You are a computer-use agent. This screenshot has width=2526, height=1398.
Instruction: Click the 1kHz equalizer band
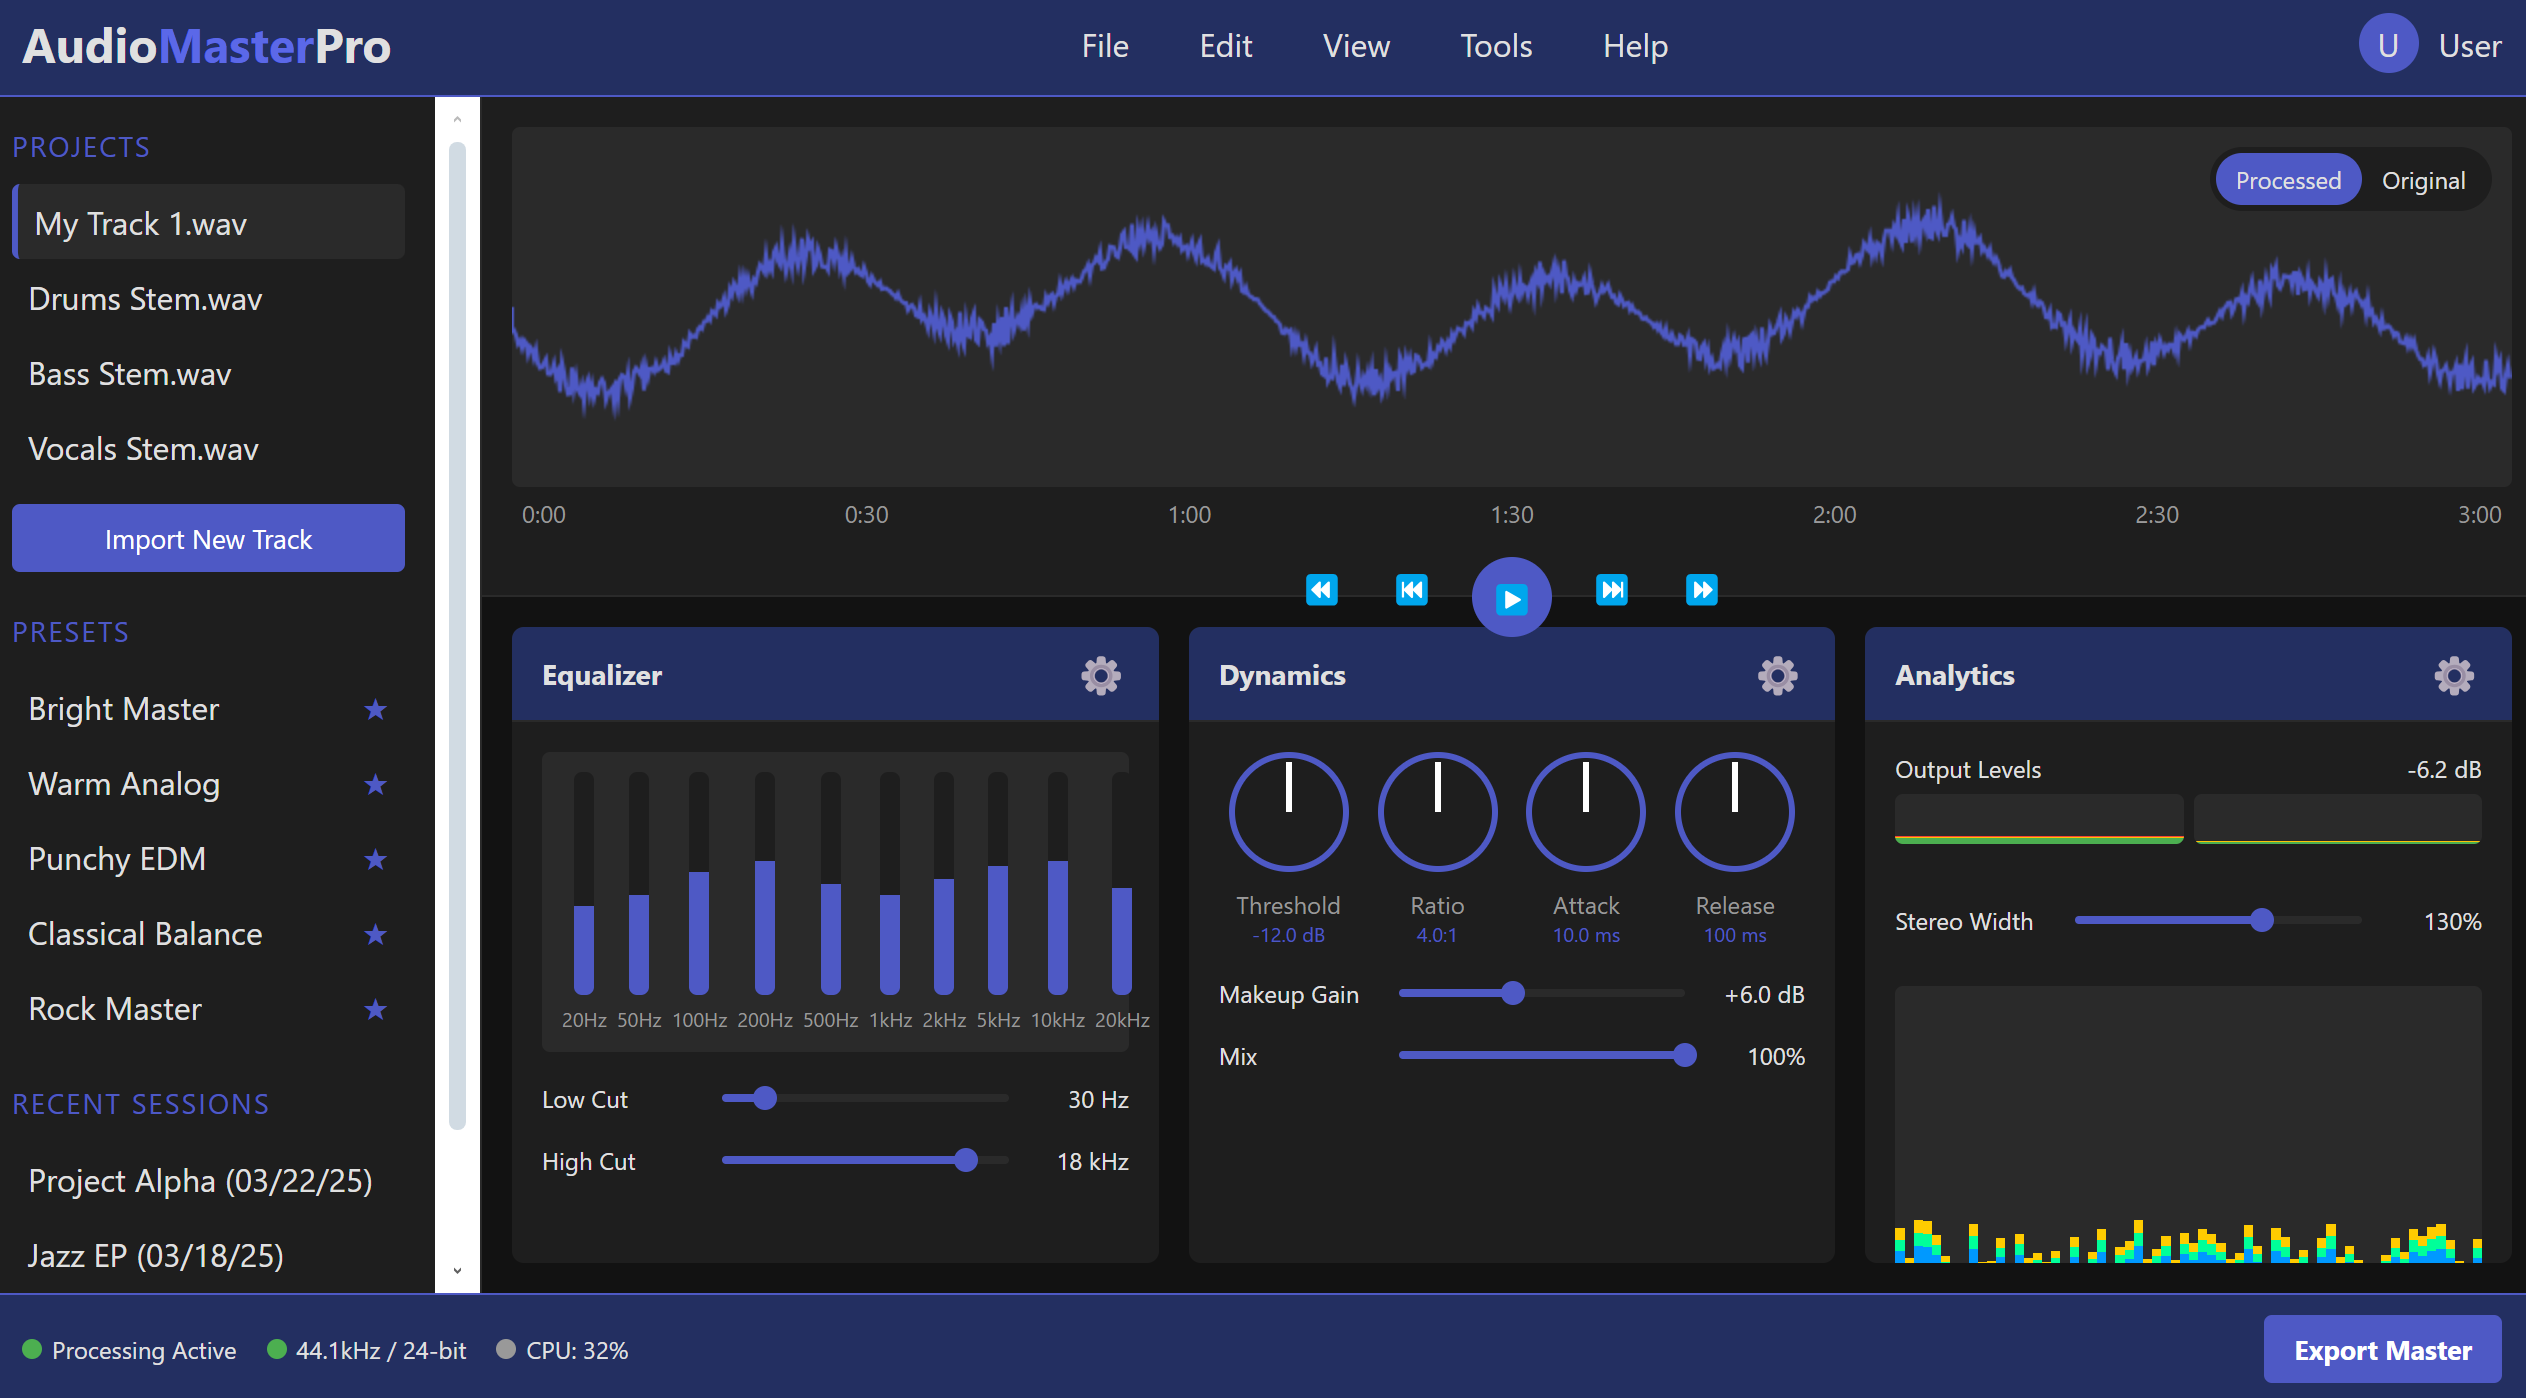[x=890, y=884]
